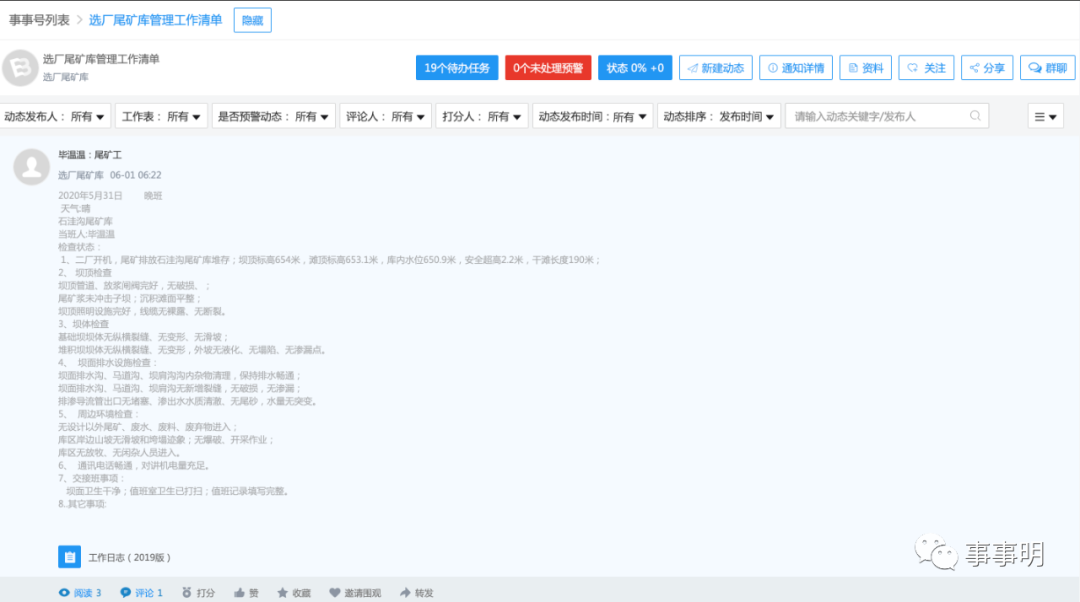Click the search magnifier icon
Screen dimensions: 1080x602
[975, 117]
